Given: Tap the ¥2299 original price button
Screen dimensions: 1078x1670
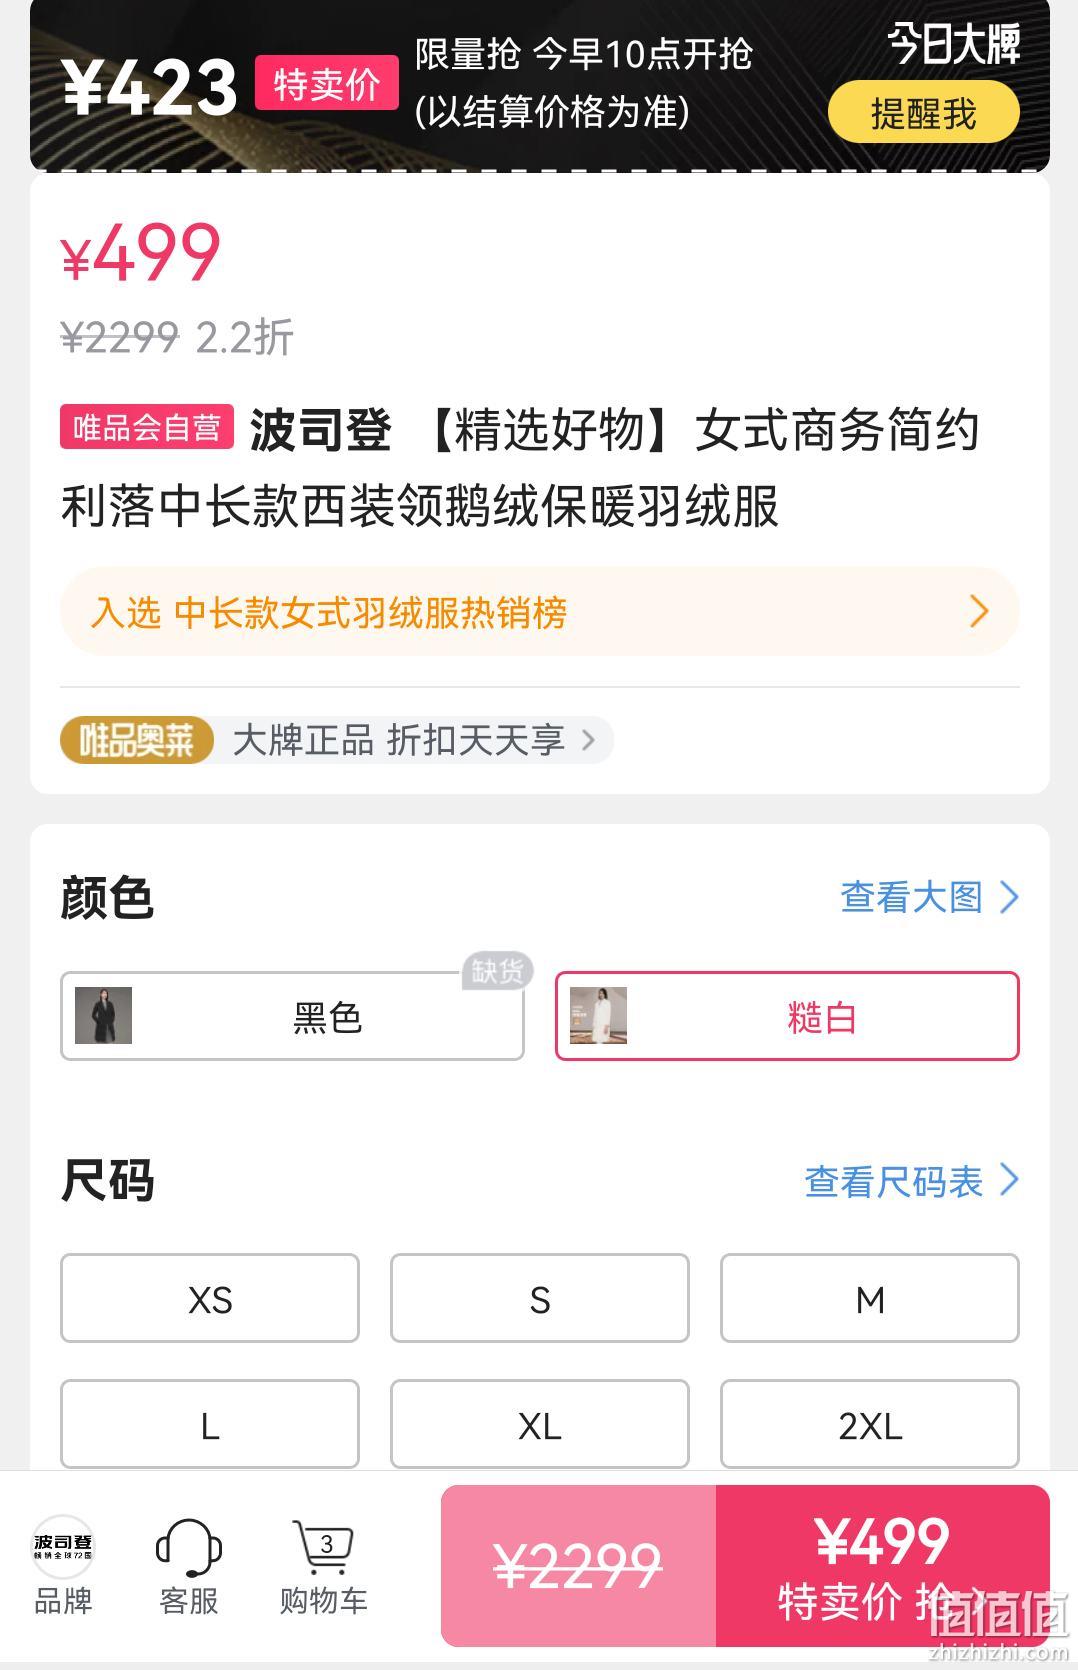Looking at the screenshot, I should pyautogui.click(x=578, y=1566).
